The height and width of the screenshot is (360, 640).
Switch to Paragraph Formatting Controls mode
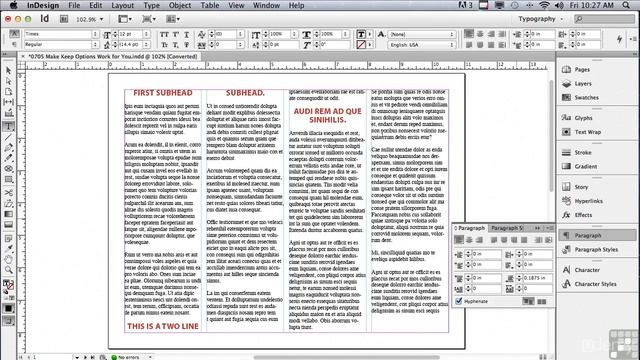(x=14, y=44)
